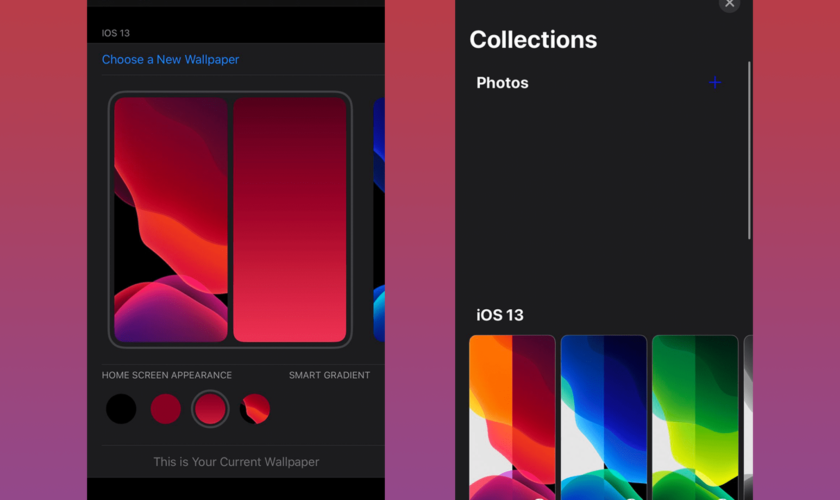Open the red gradient home screen preview

290,220
